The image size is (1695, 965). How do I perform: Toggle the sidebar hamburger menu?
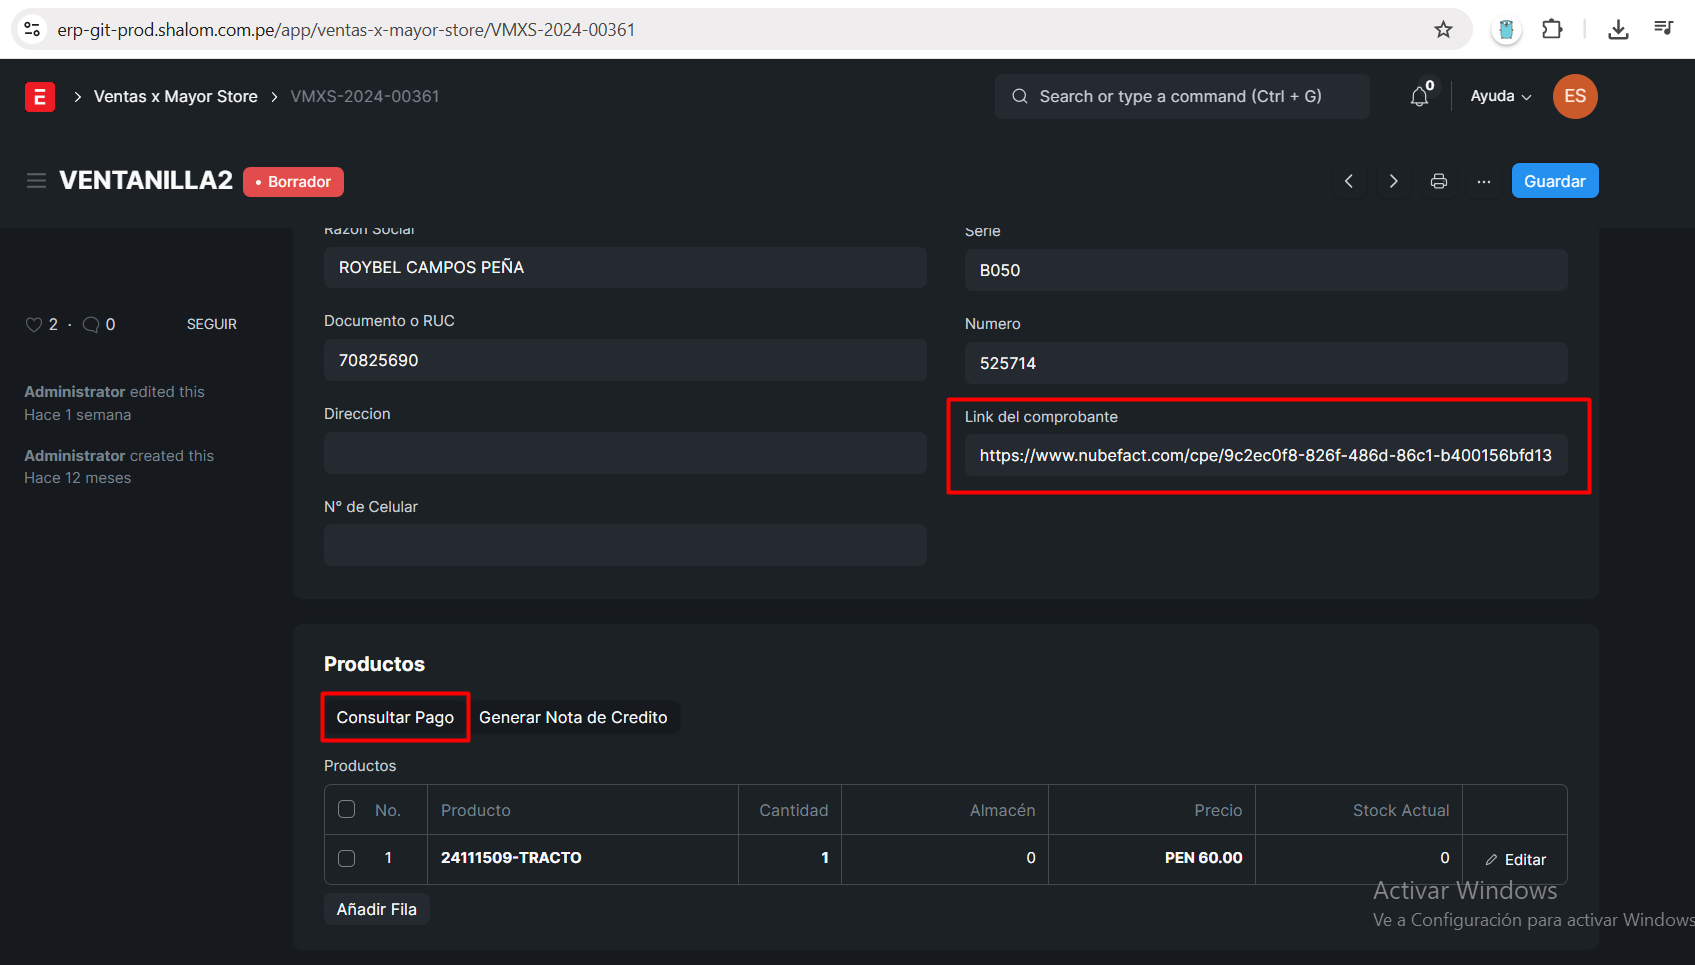click(36, 181)
